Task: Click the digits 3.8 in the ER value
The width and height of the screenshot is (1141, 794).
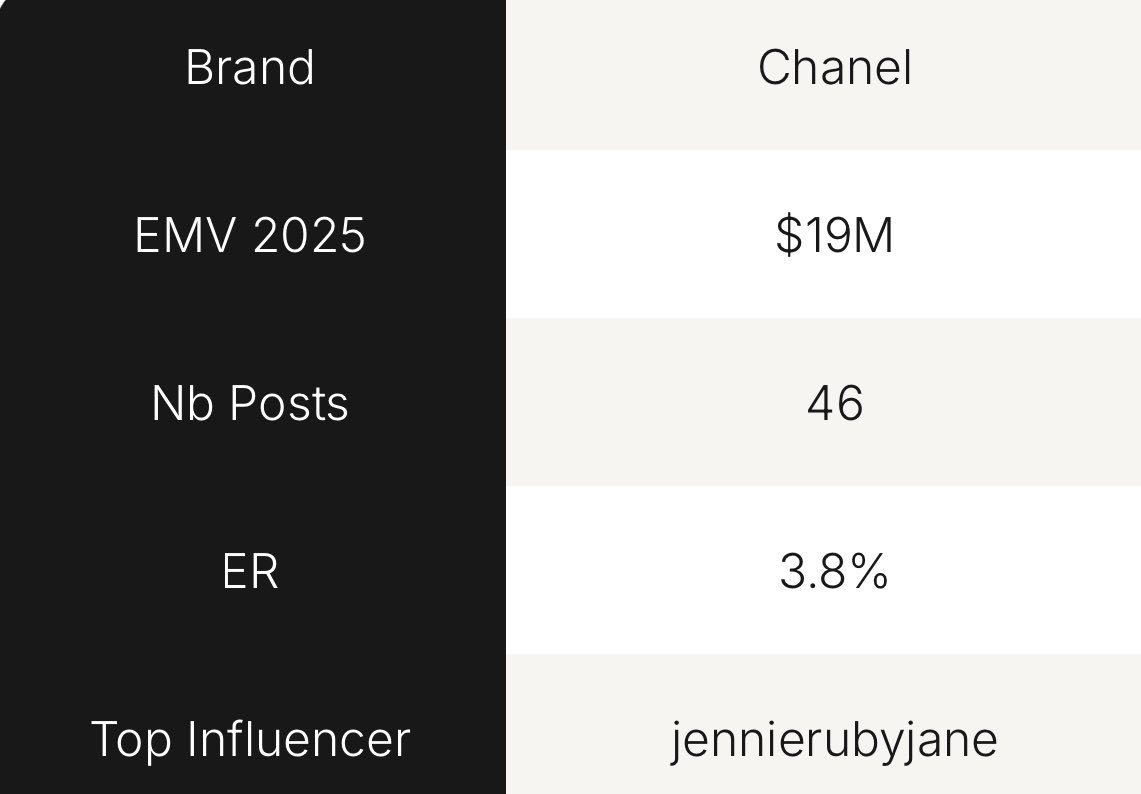Action: (813, 571)
